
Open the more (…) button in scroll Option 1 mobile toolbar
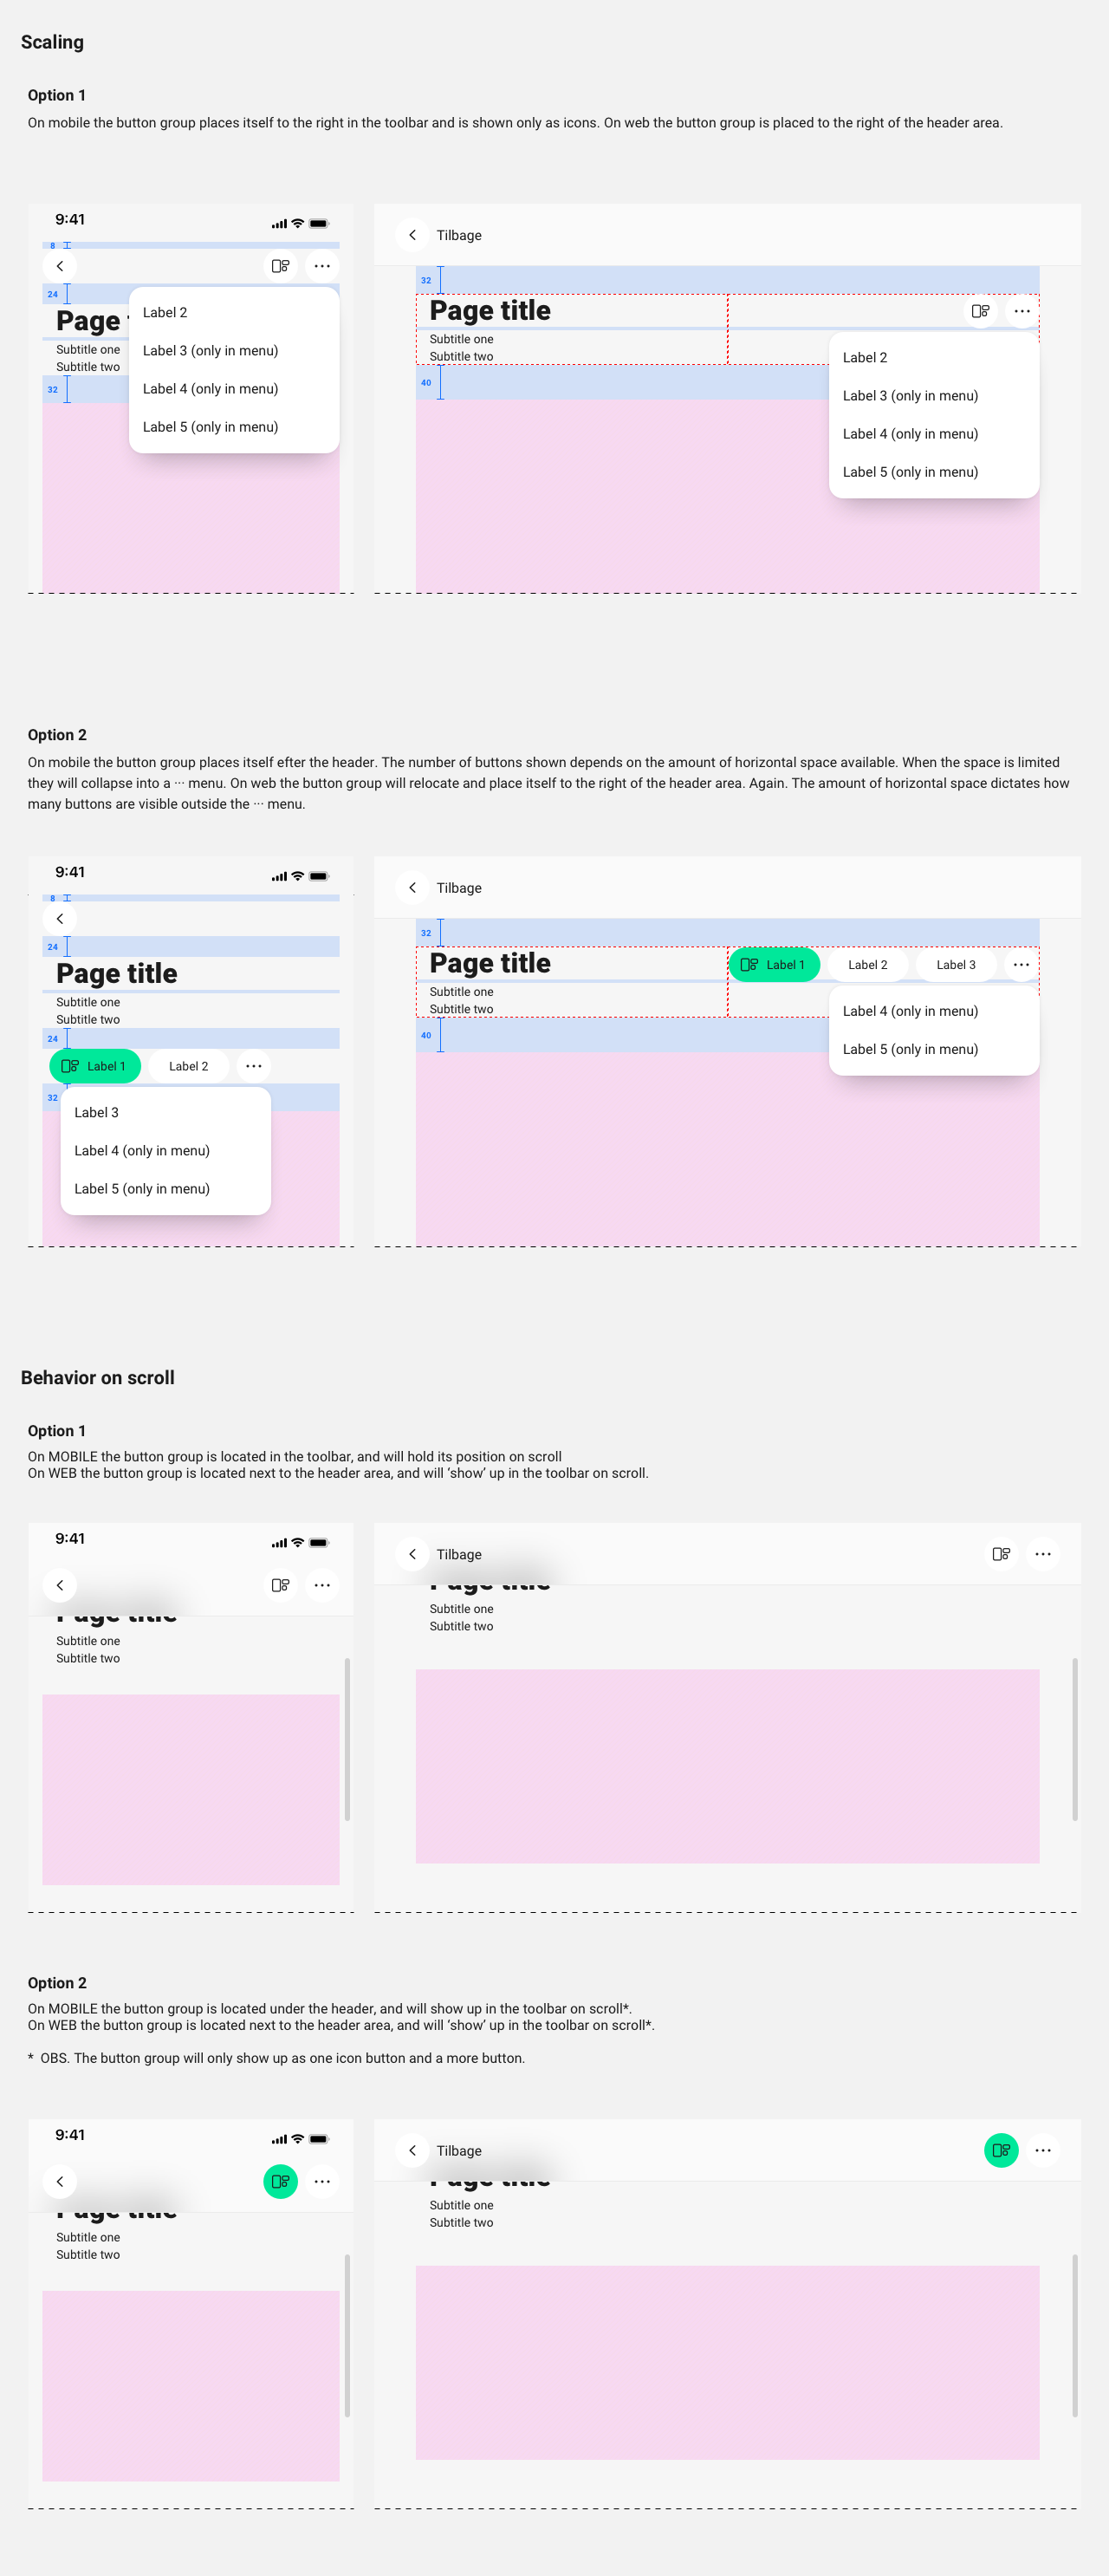[322, 1585]
